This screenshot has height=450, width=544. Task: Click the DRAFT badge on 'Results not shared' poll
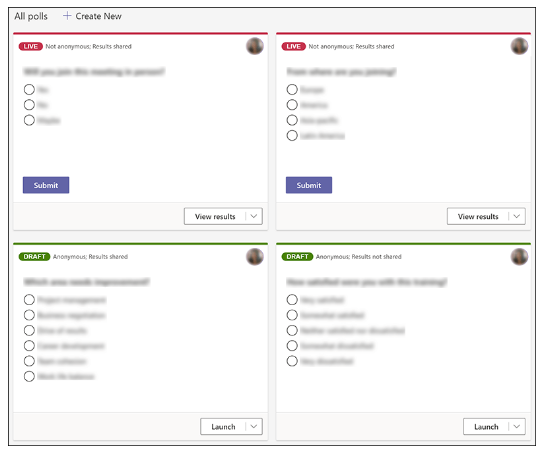pos(297,257)
